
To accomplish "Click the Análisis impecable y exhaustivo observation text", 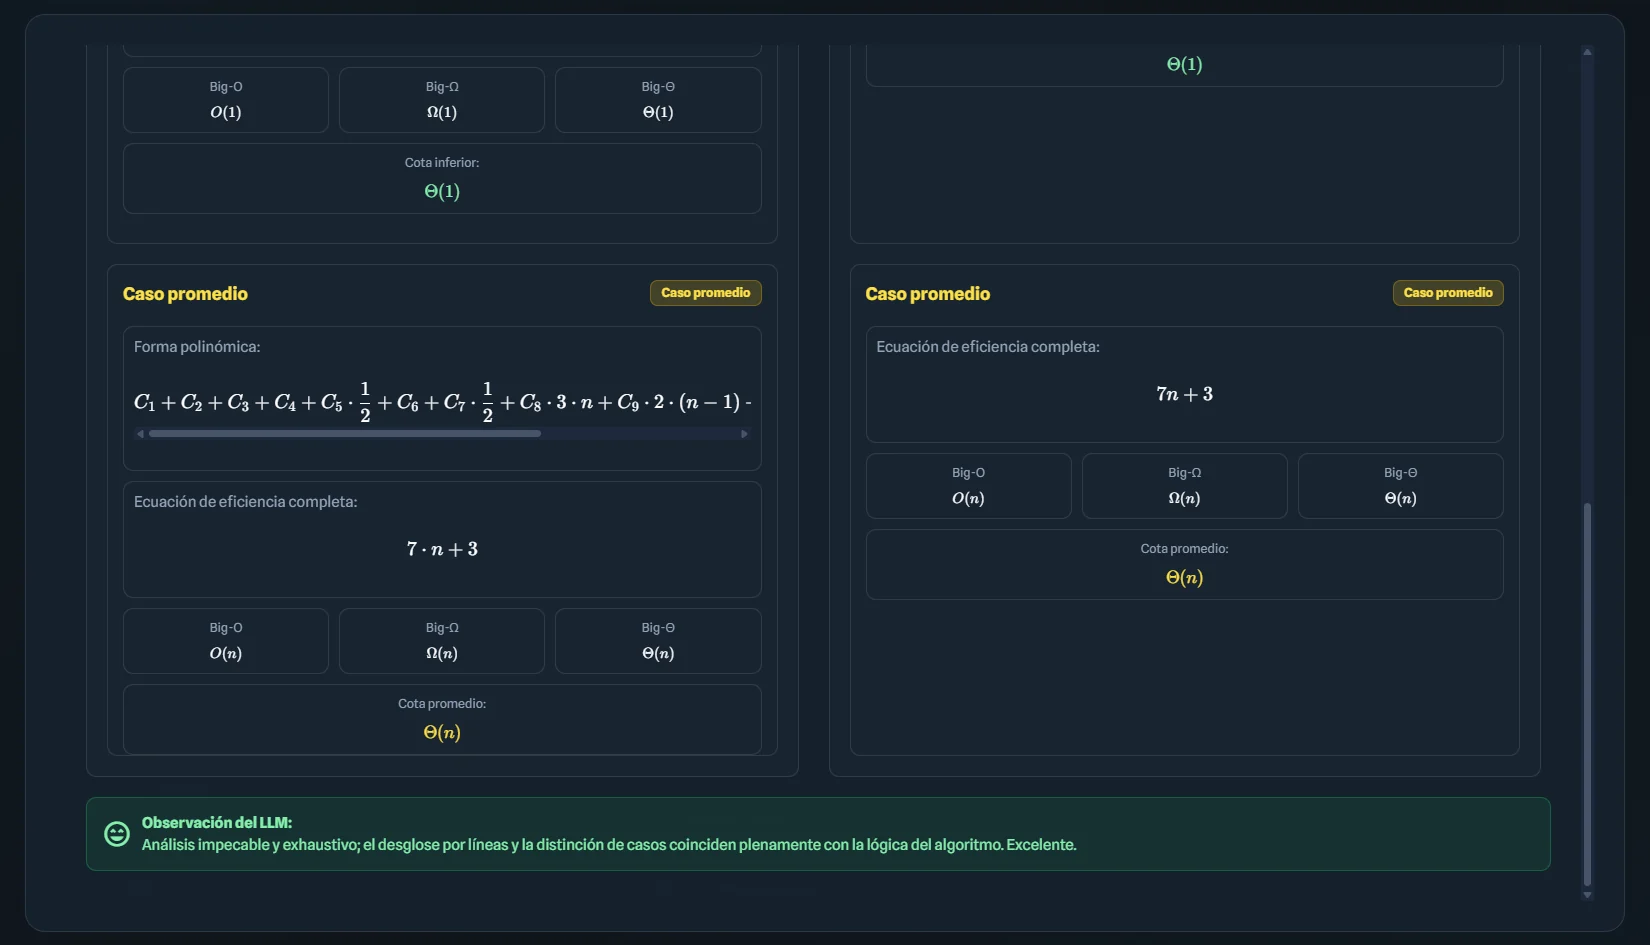I will (609, 845).
